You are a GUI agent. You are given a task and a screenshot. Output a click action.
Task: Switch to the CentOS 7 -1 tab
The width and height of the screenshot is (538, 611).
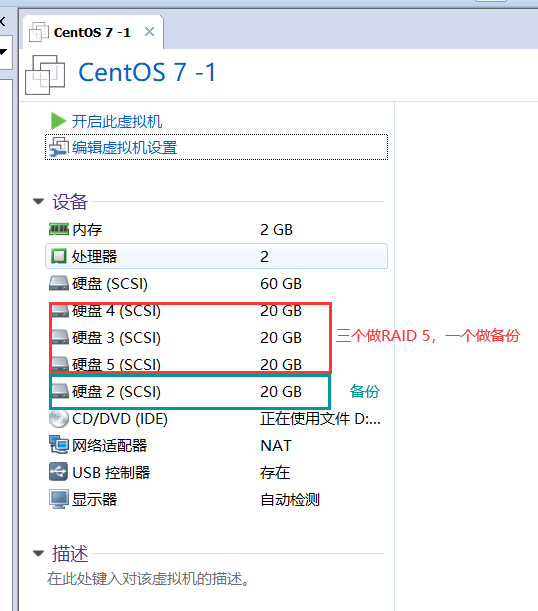tap(93, 32)
